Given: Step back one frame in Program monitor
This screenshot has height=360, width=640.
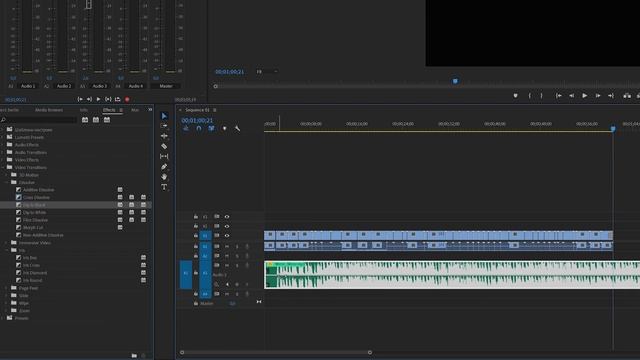Looking at the screenshot, I should coord(571,96).
